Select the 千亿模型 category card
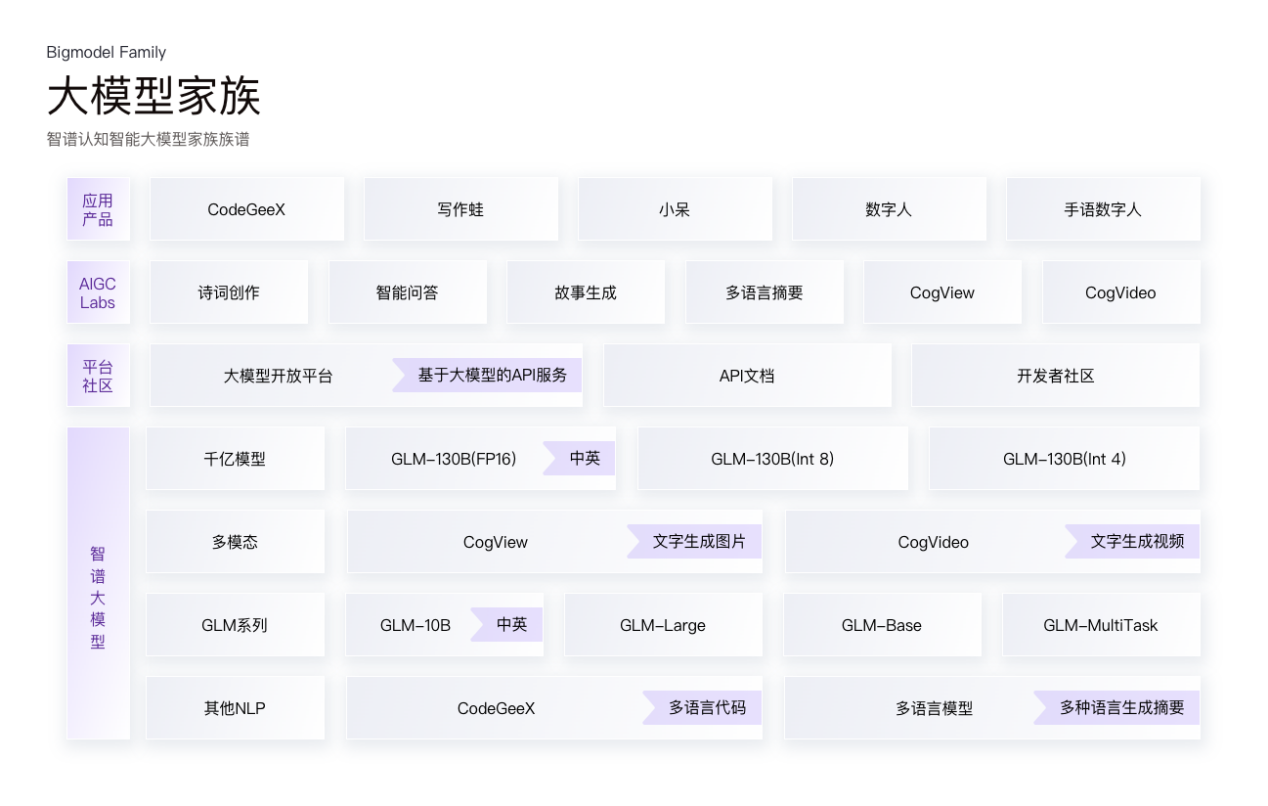 tap(235, 459)
